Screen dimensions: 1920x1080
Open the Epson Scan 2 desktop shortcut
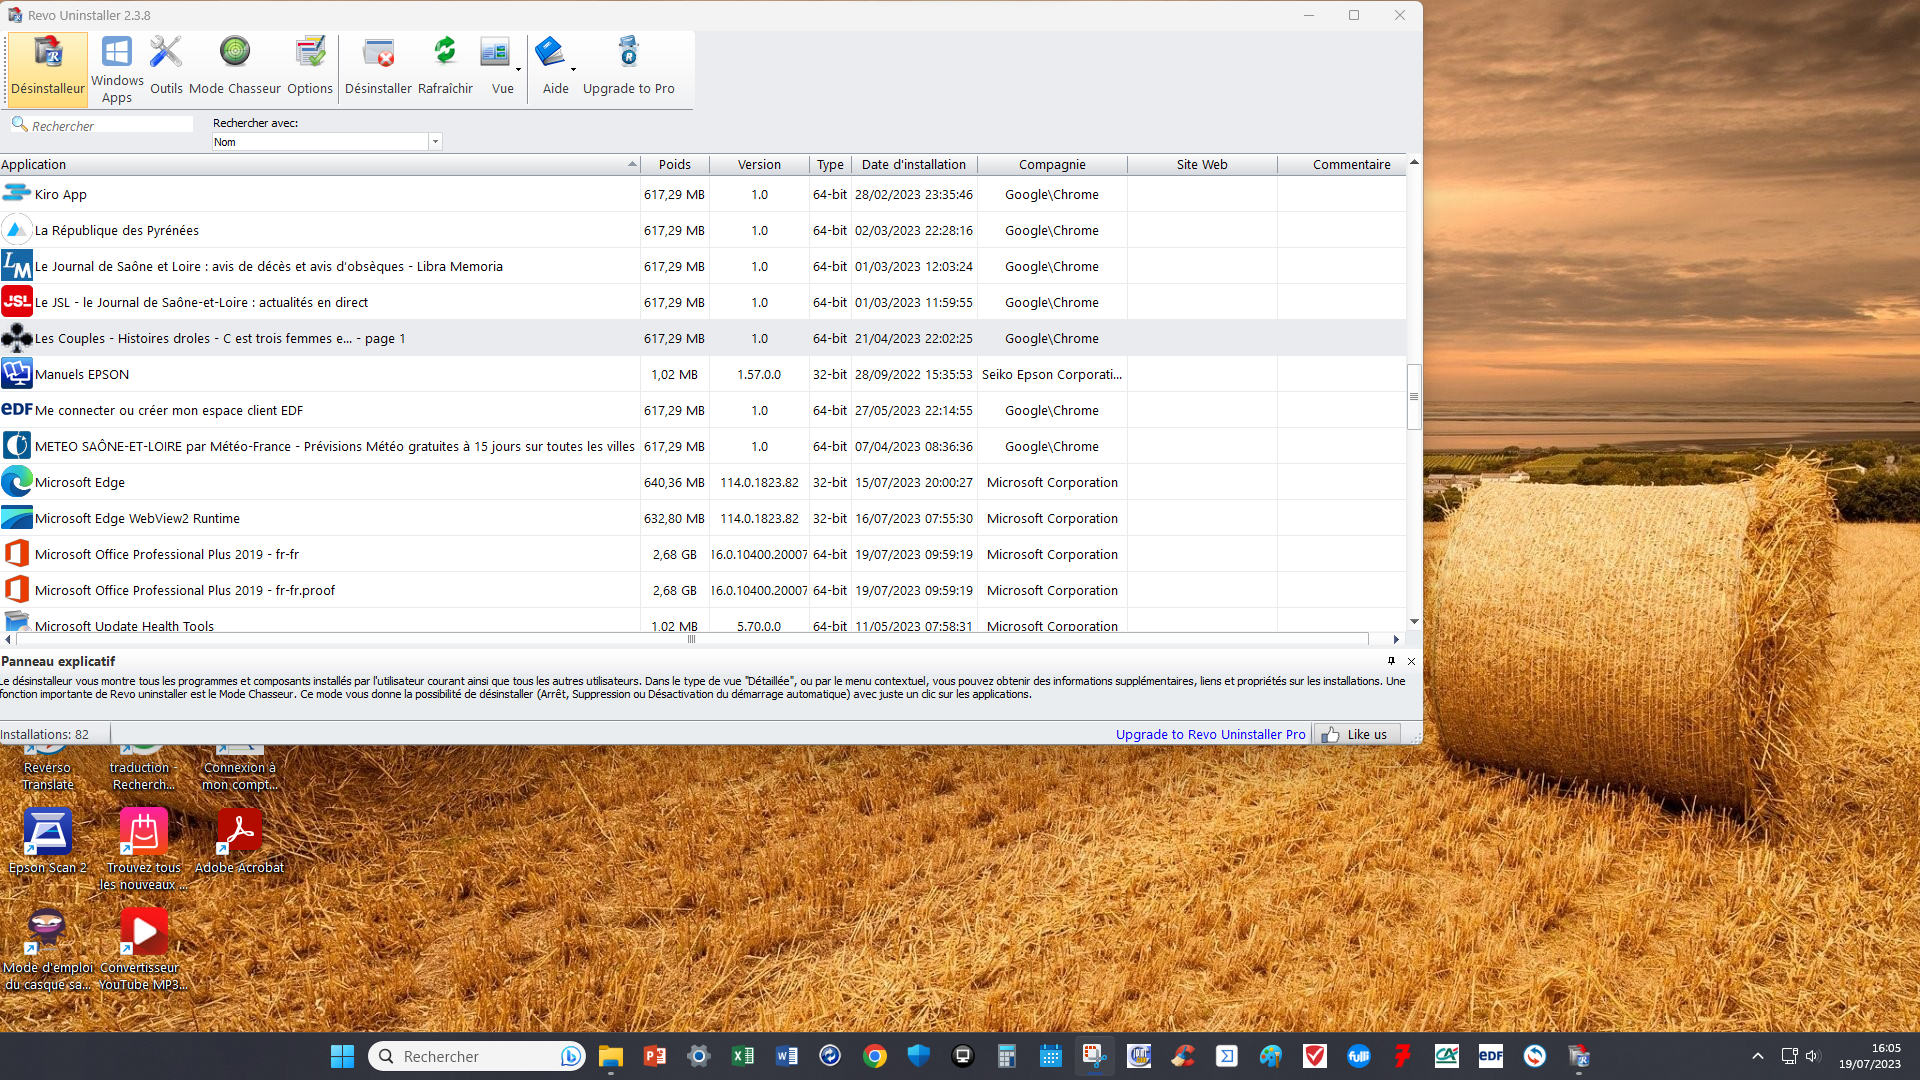47,842
